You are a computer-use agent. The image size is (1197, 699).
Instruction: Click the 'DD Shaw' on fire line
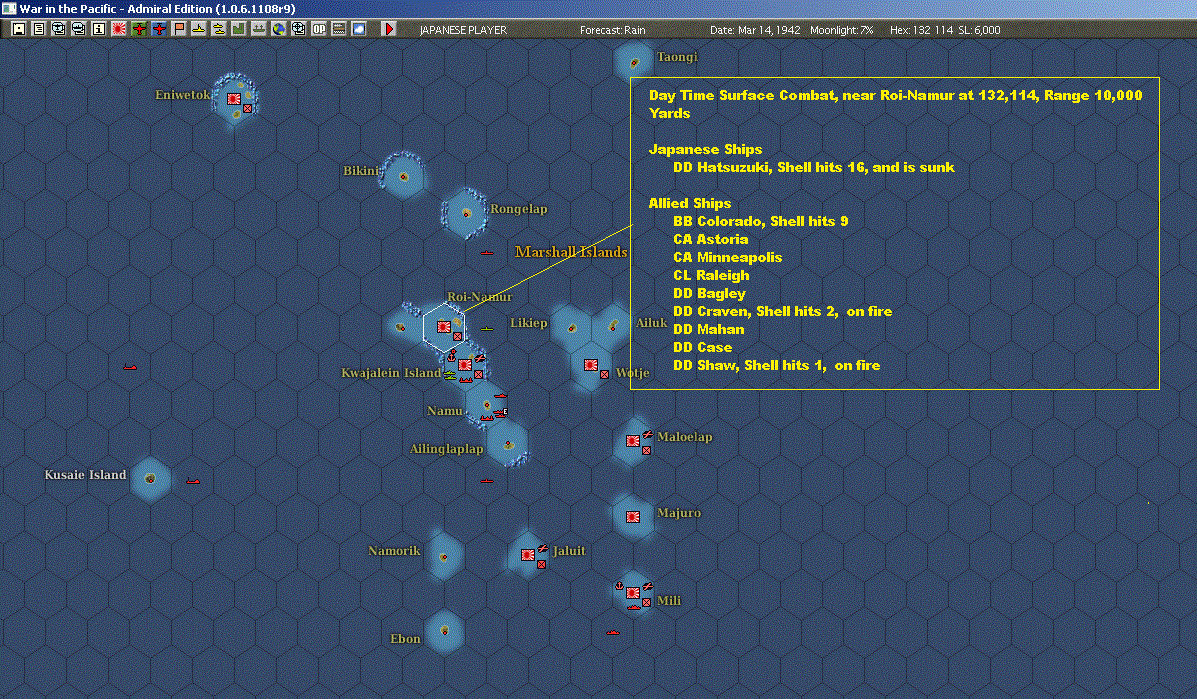(776, 366)
